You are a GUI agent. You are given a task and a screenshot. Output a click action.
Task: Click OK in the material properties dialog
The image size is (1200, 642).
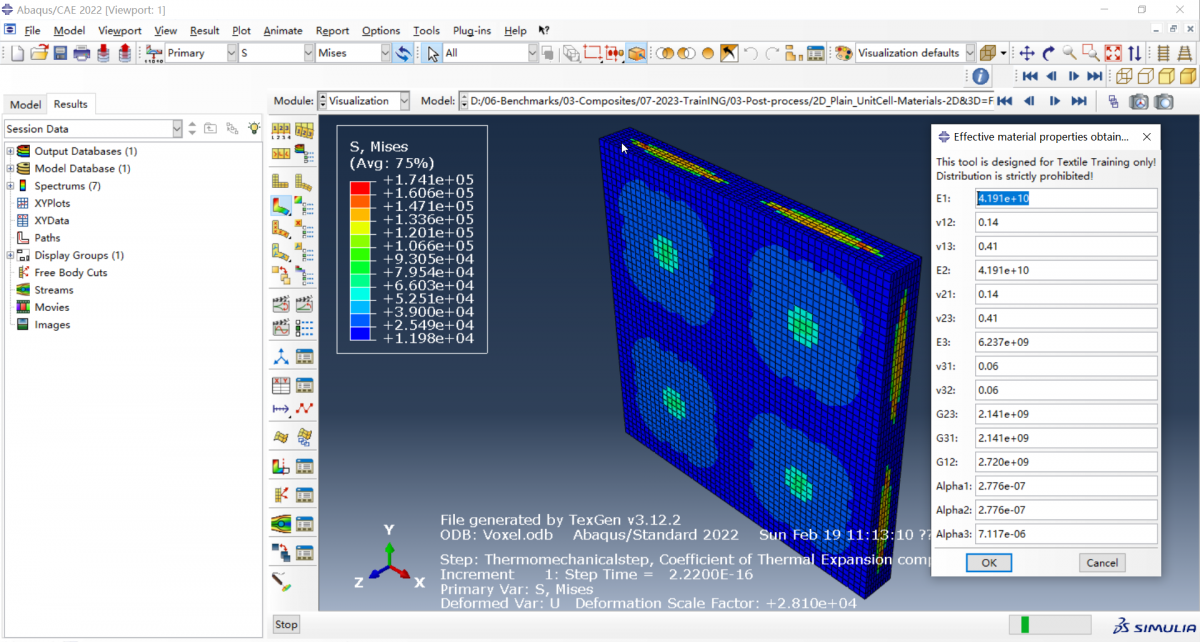click(x=988, y=562)
